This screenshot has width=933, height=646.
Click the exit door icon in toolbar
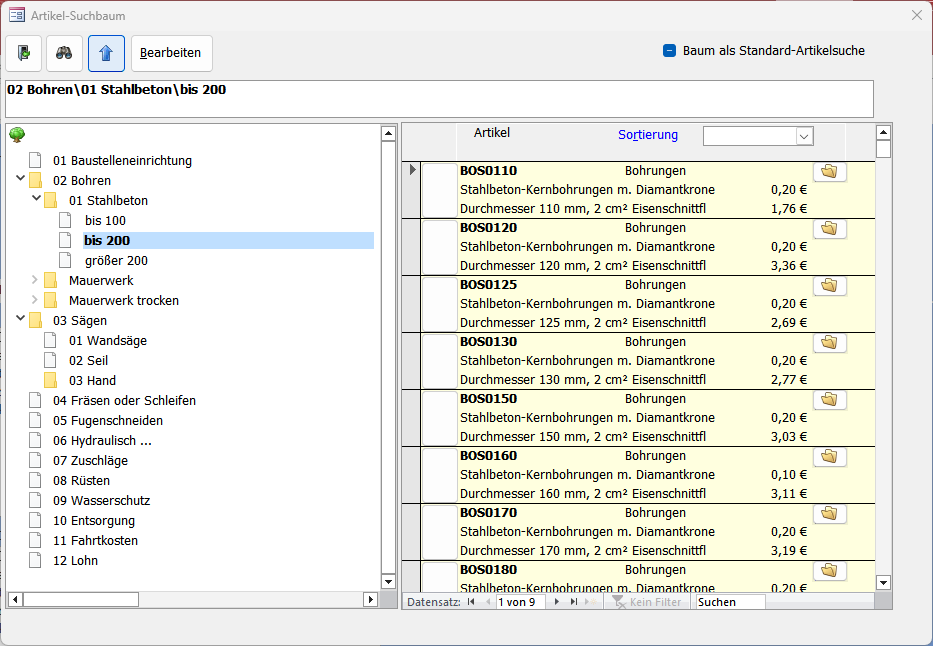click(x=24, y=53)
